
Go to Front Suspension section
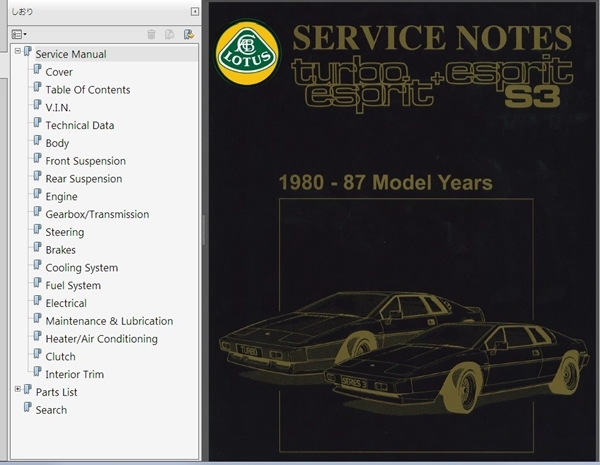[x=85, y=161]
